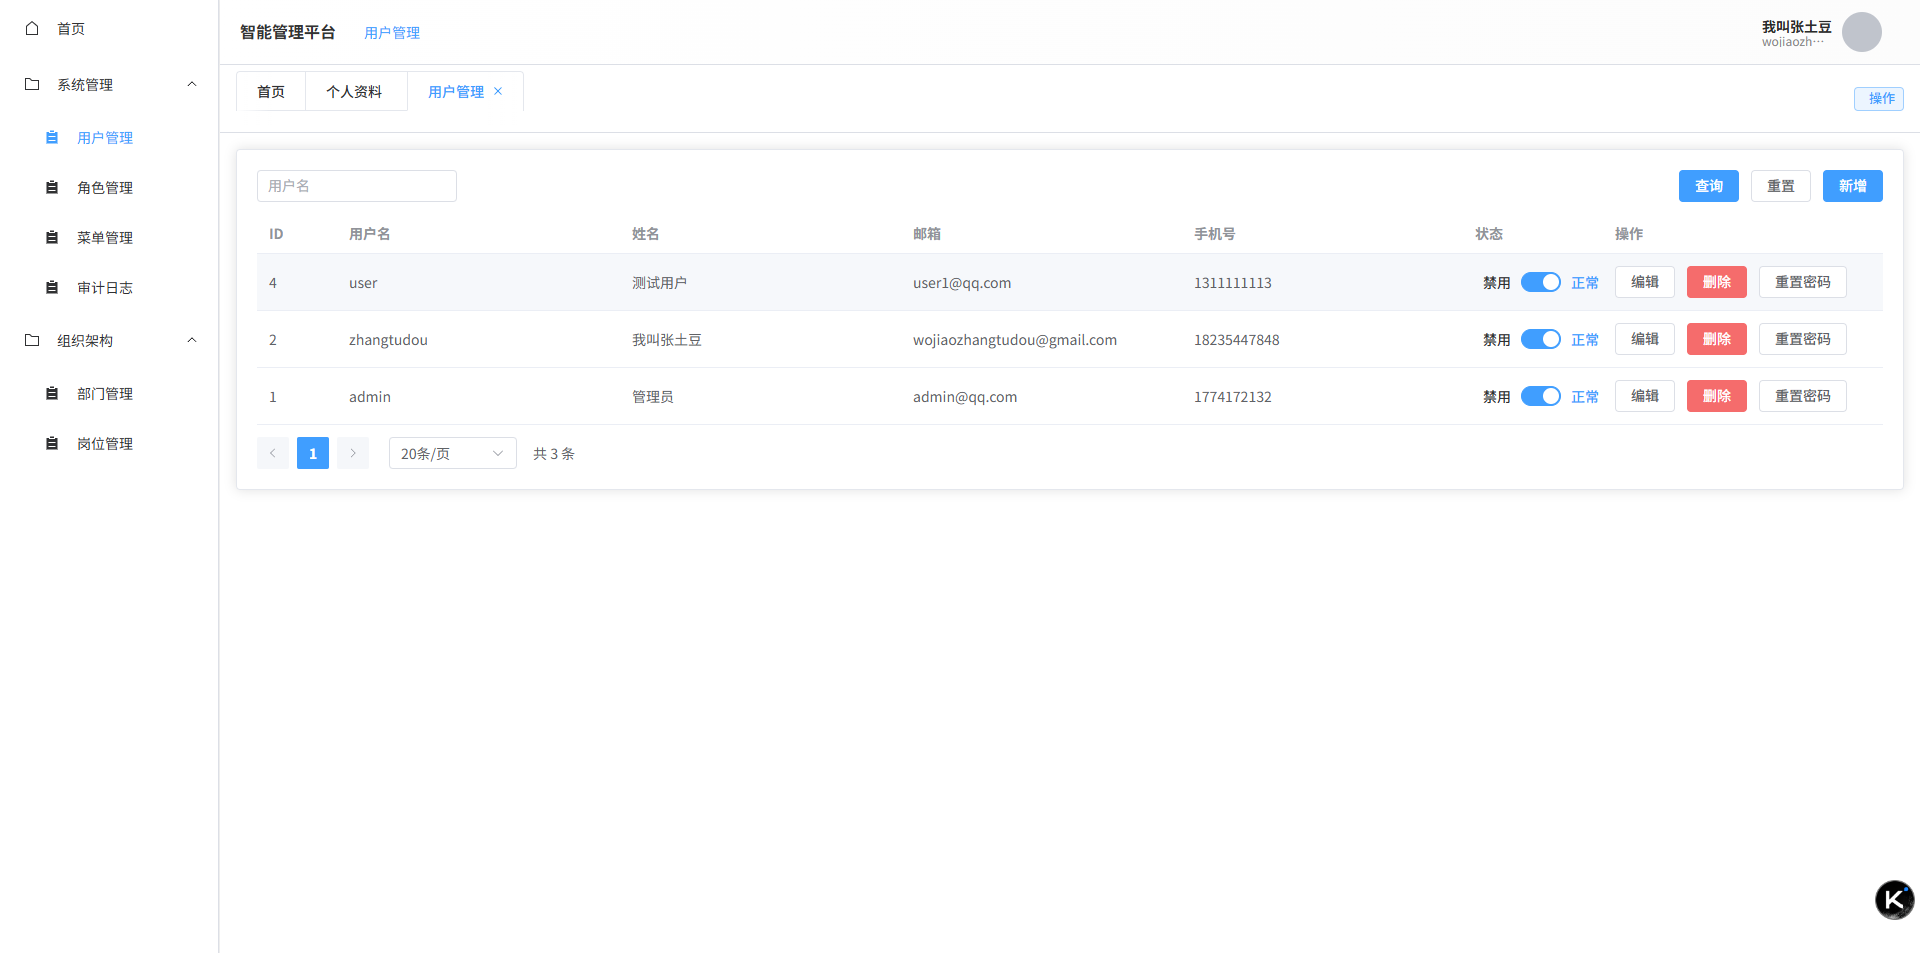The image size is (1920, 953).
Task: Switch to the 首页 tab
Action: 271,91
